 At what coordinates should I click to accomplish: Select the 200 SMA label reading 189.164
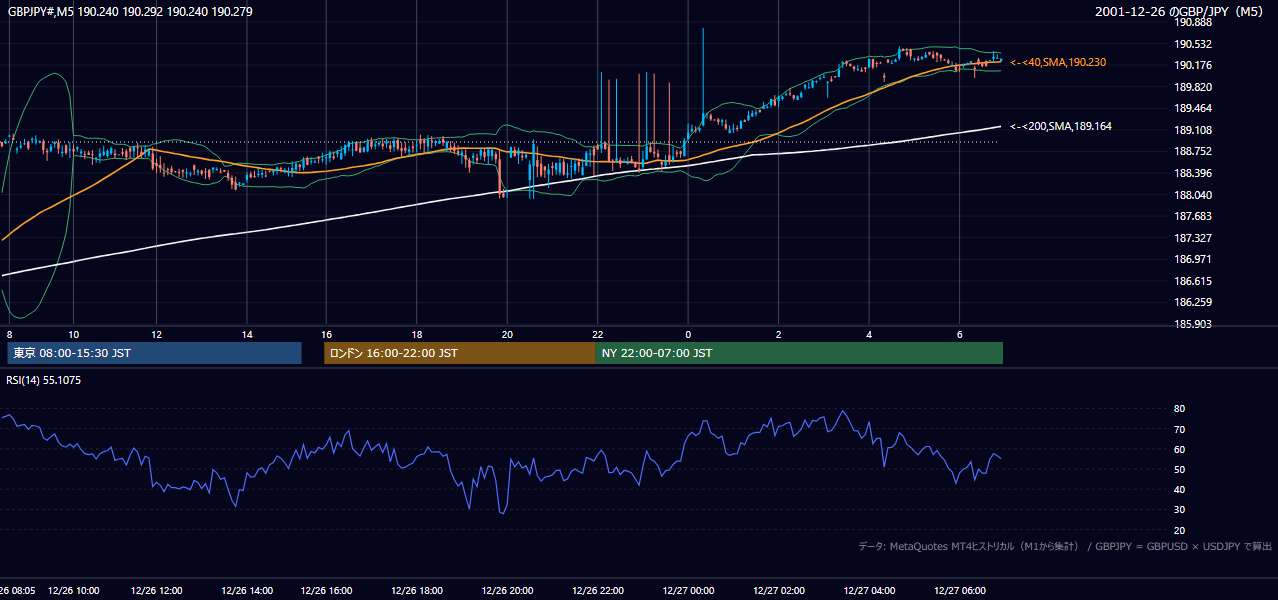[1061, 126]
